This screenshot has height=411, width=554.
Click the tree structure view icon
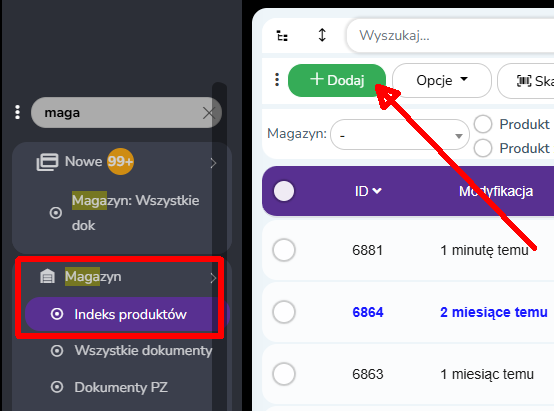pyautogui.click(x=282, y=36)
